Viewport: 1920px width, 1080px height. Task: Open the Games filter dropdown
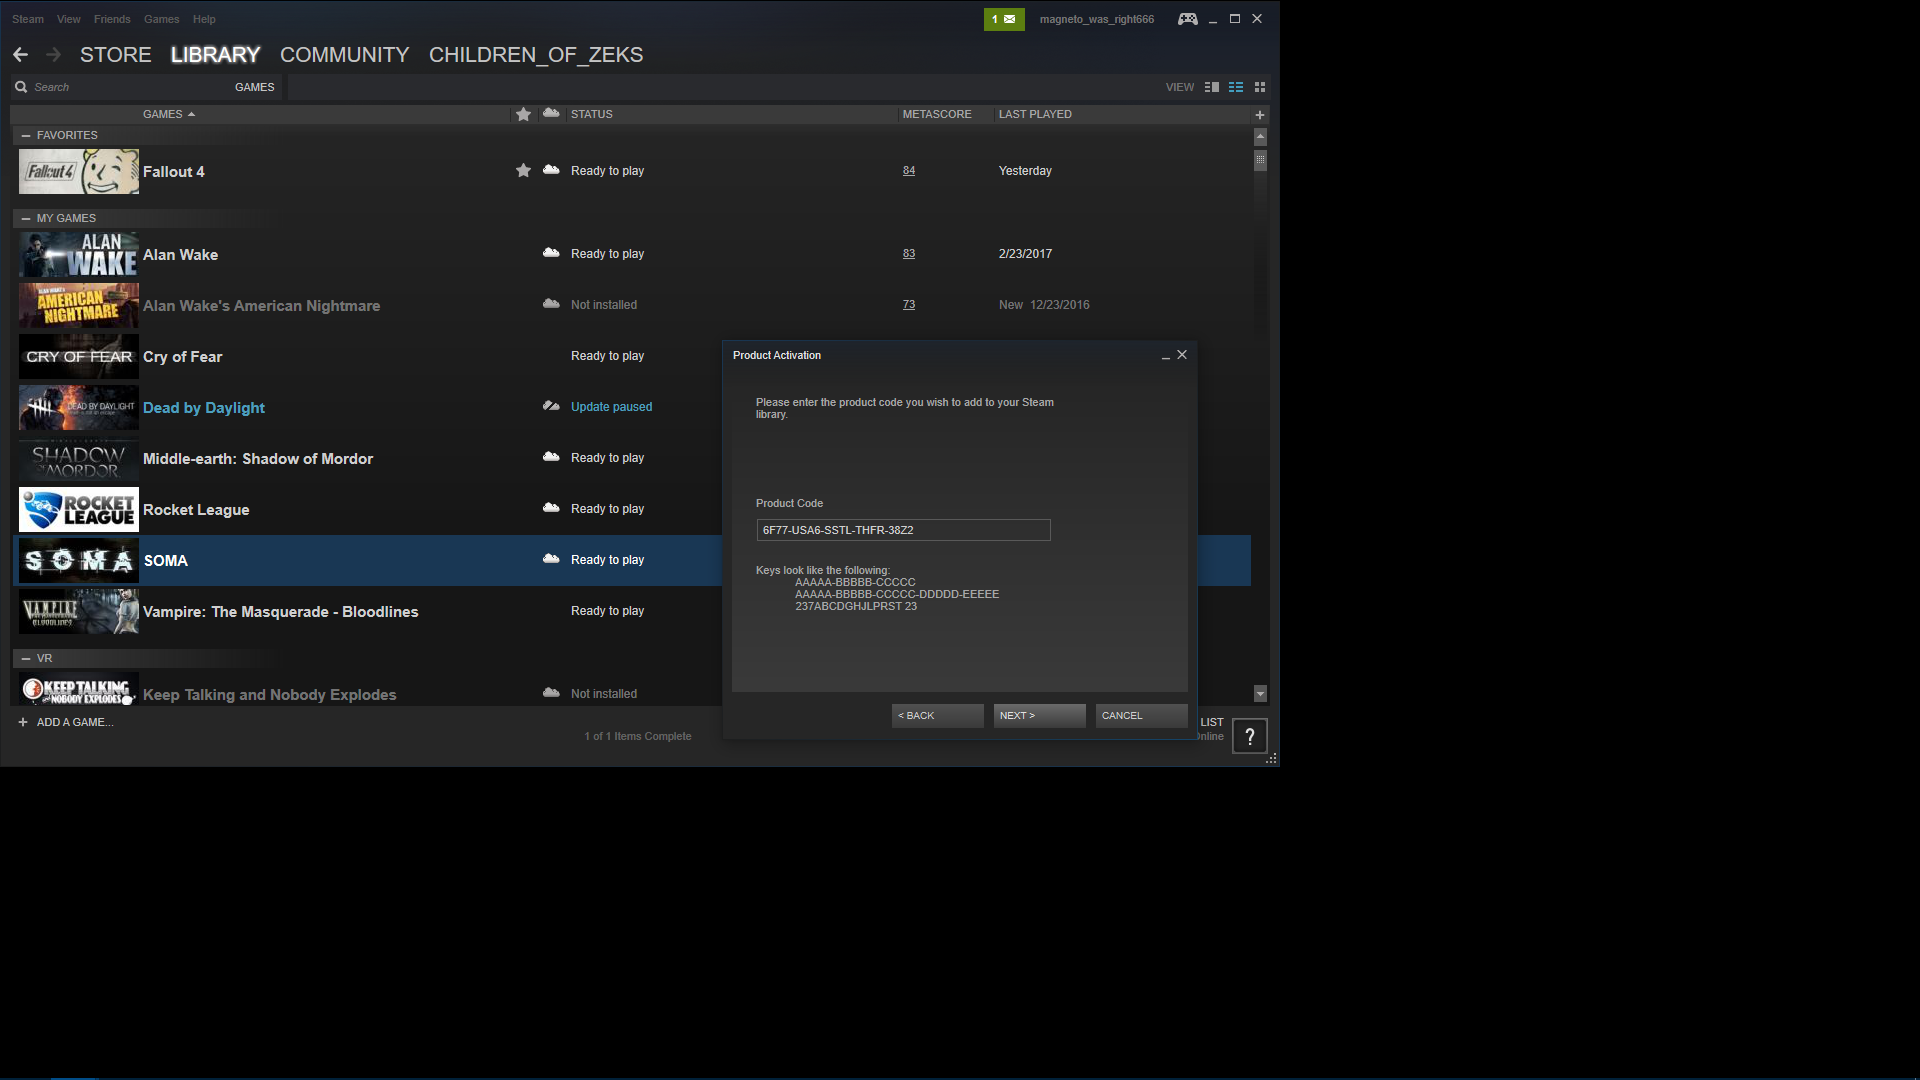[x=254, y=87]
